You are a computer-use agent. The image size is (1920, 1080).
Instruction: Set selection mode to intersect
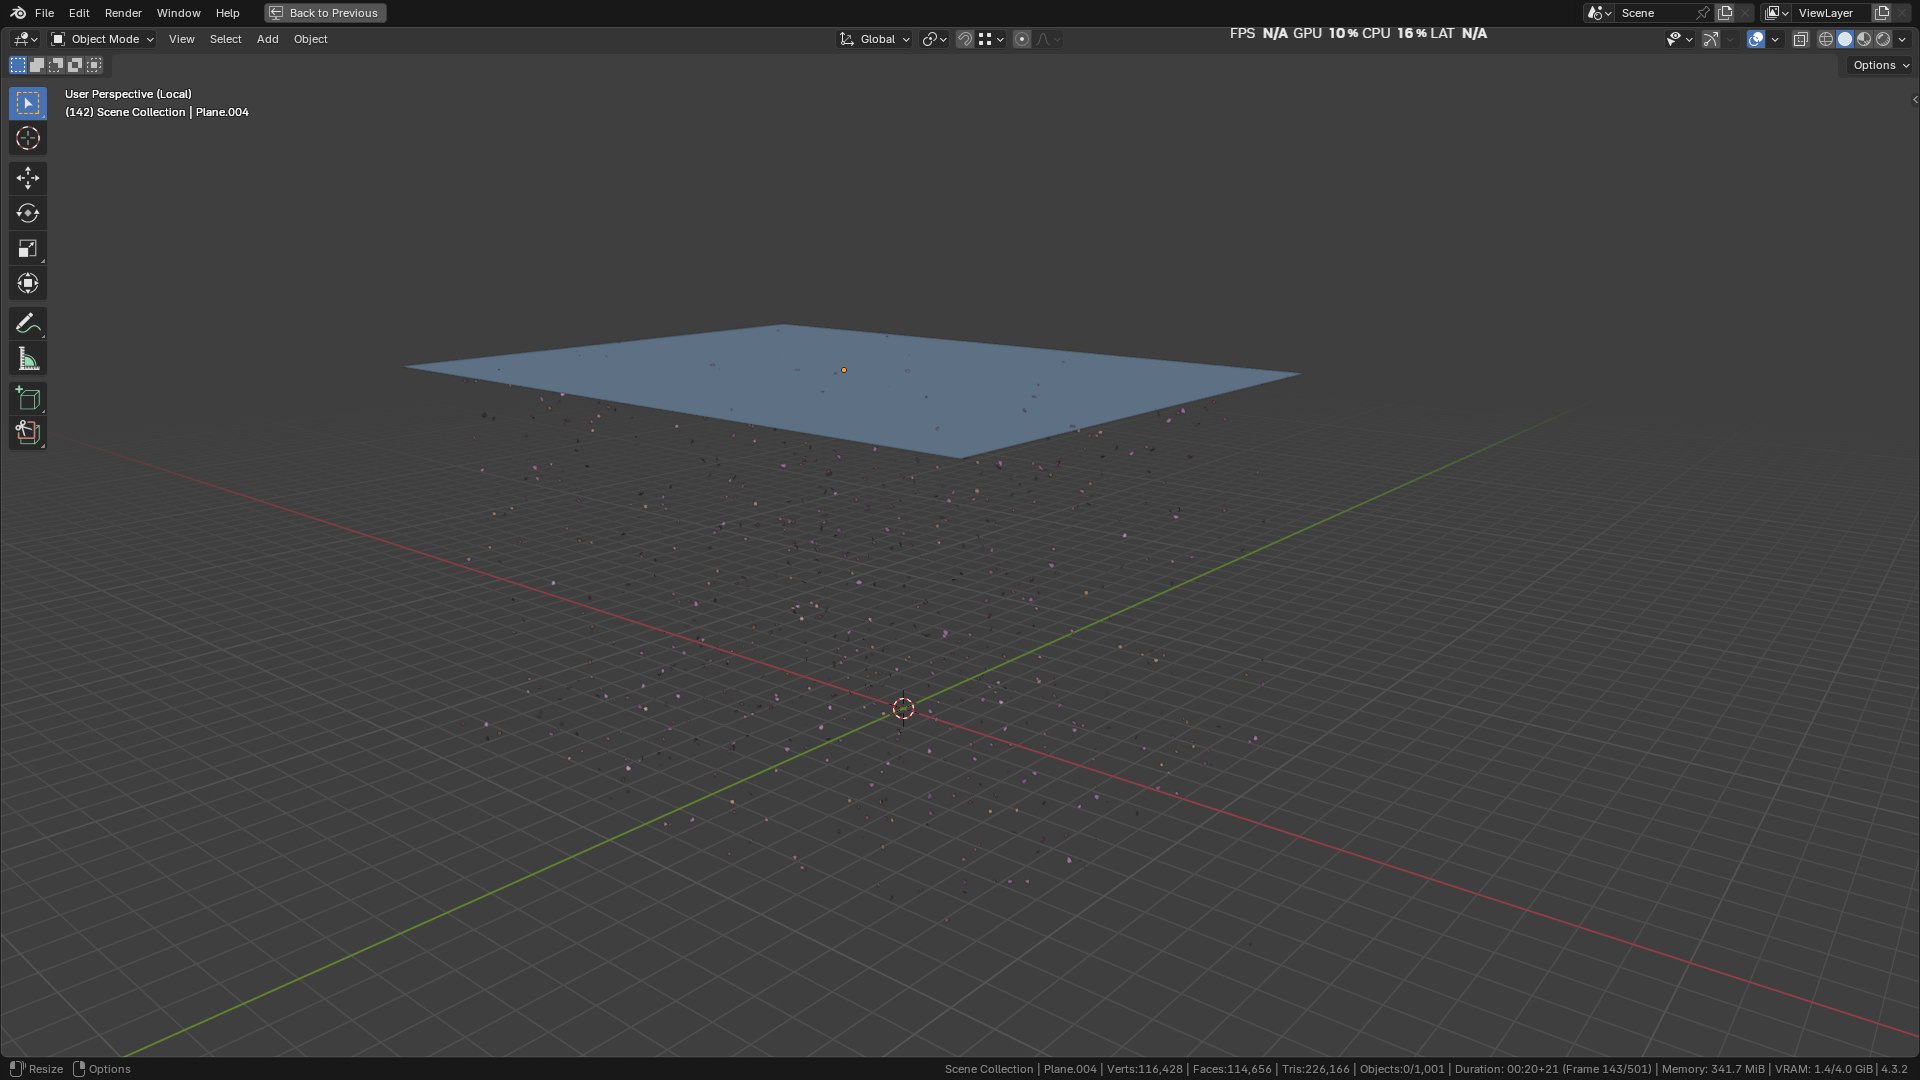pos(94,65)
